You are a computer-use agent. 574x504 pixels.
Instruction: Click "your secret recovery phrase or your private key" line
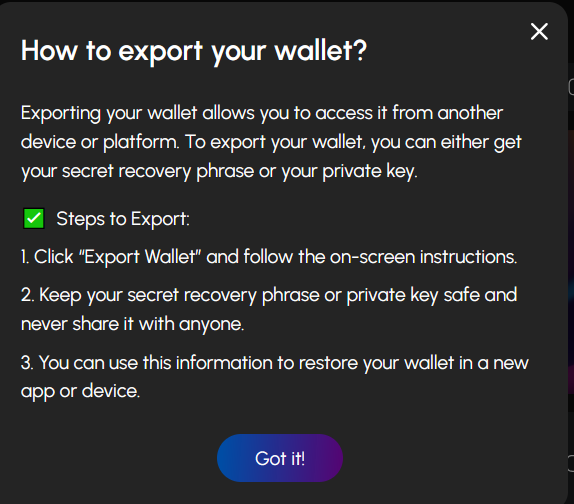(x=219, y=171)
